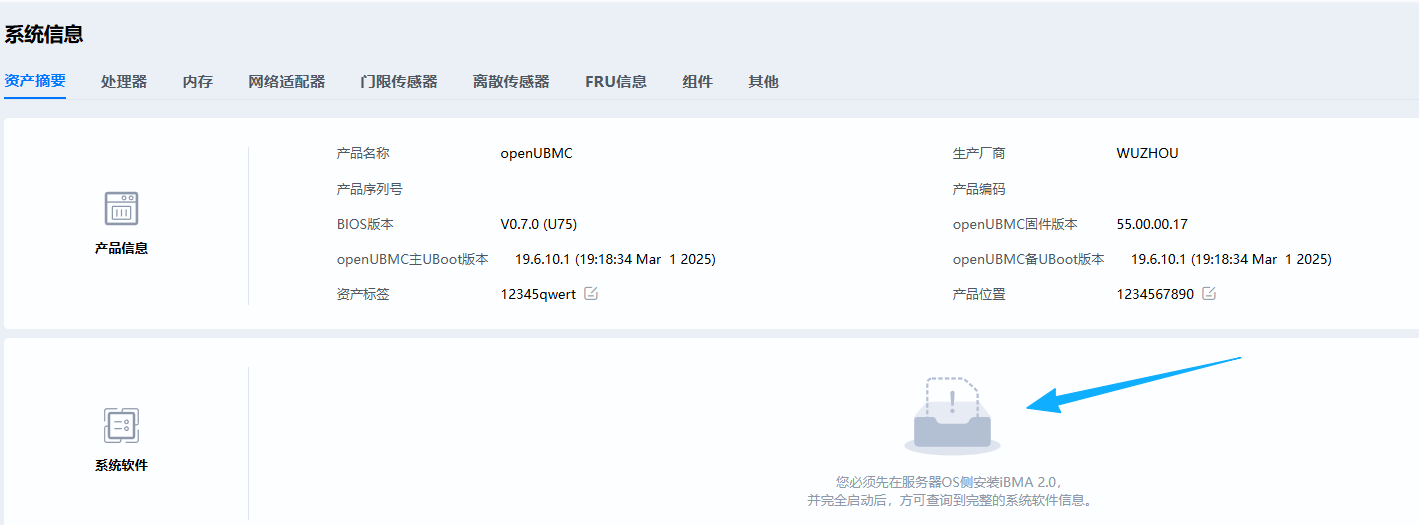Open the 其他 tab
The image size is (1419, 525).
[763, 82]
